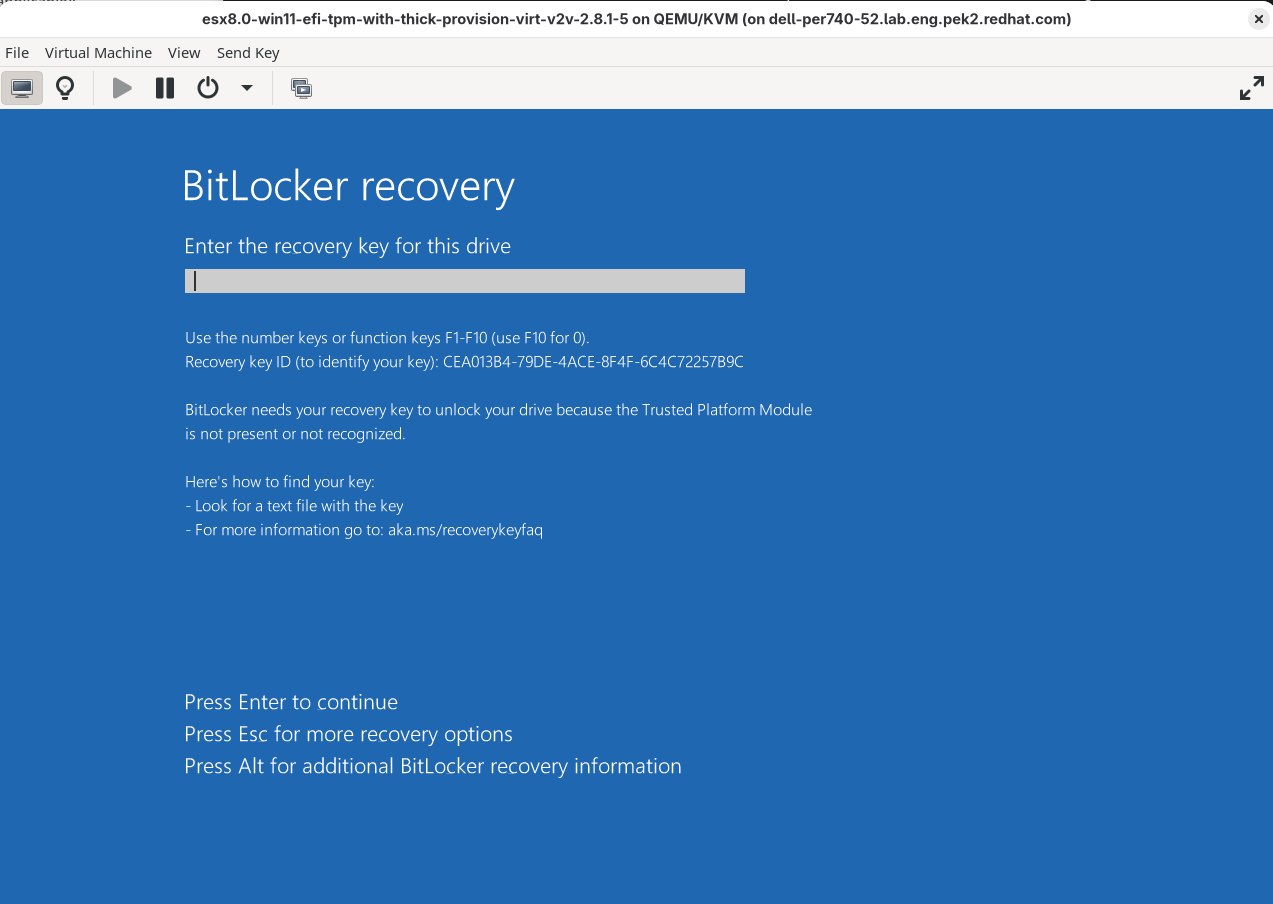The image size is (1273, 904).
Task: Click the window title bar text
Action: (636, 19)
